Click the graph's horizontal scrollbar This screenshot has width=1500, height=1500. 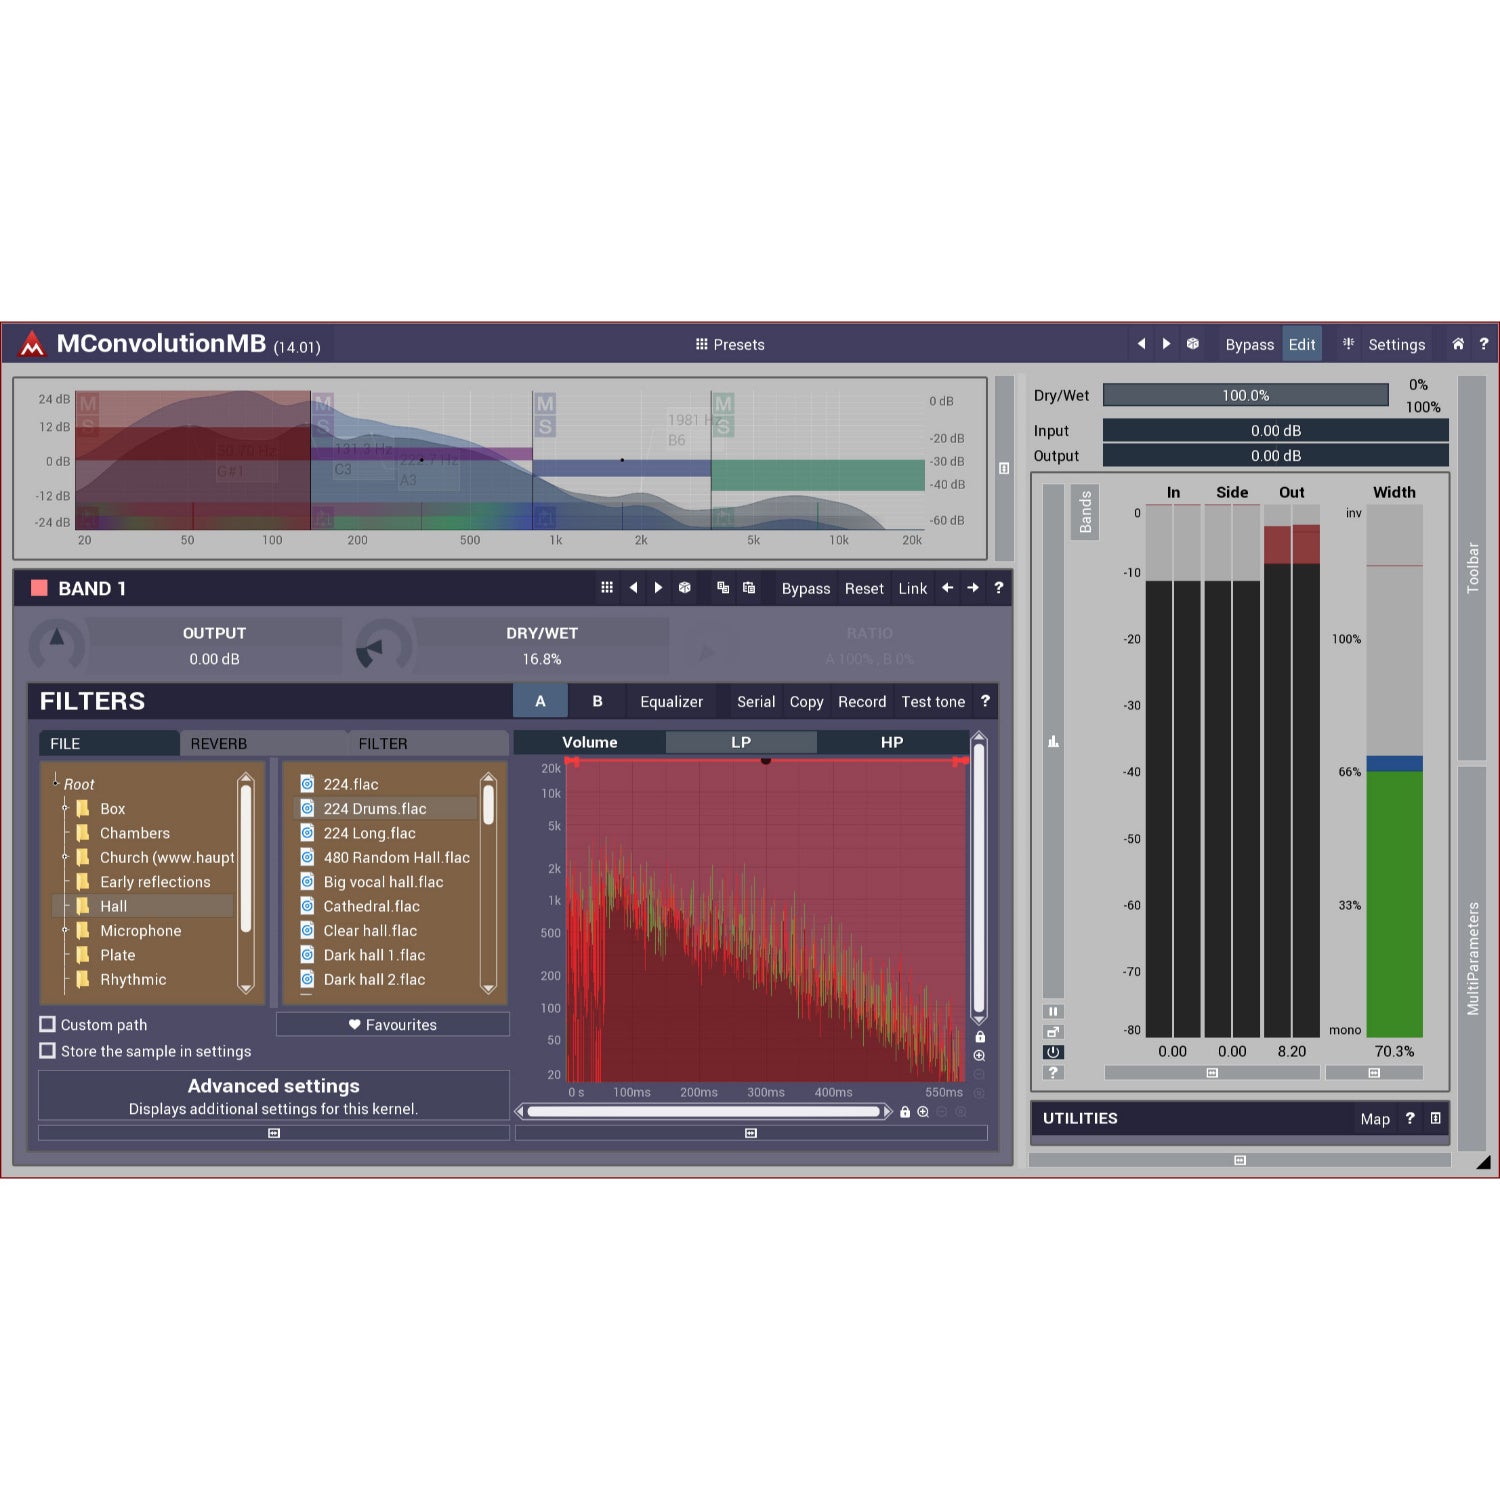pos(703,1112)
